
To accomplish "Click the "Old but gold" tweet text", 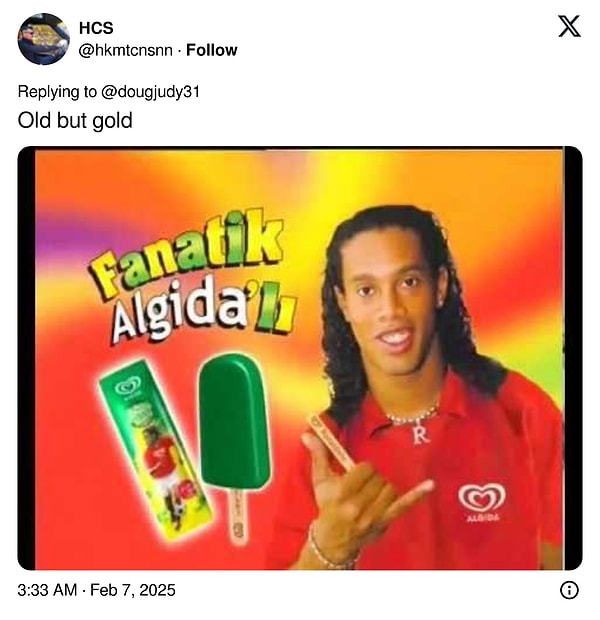I will [x=75, y=120].
